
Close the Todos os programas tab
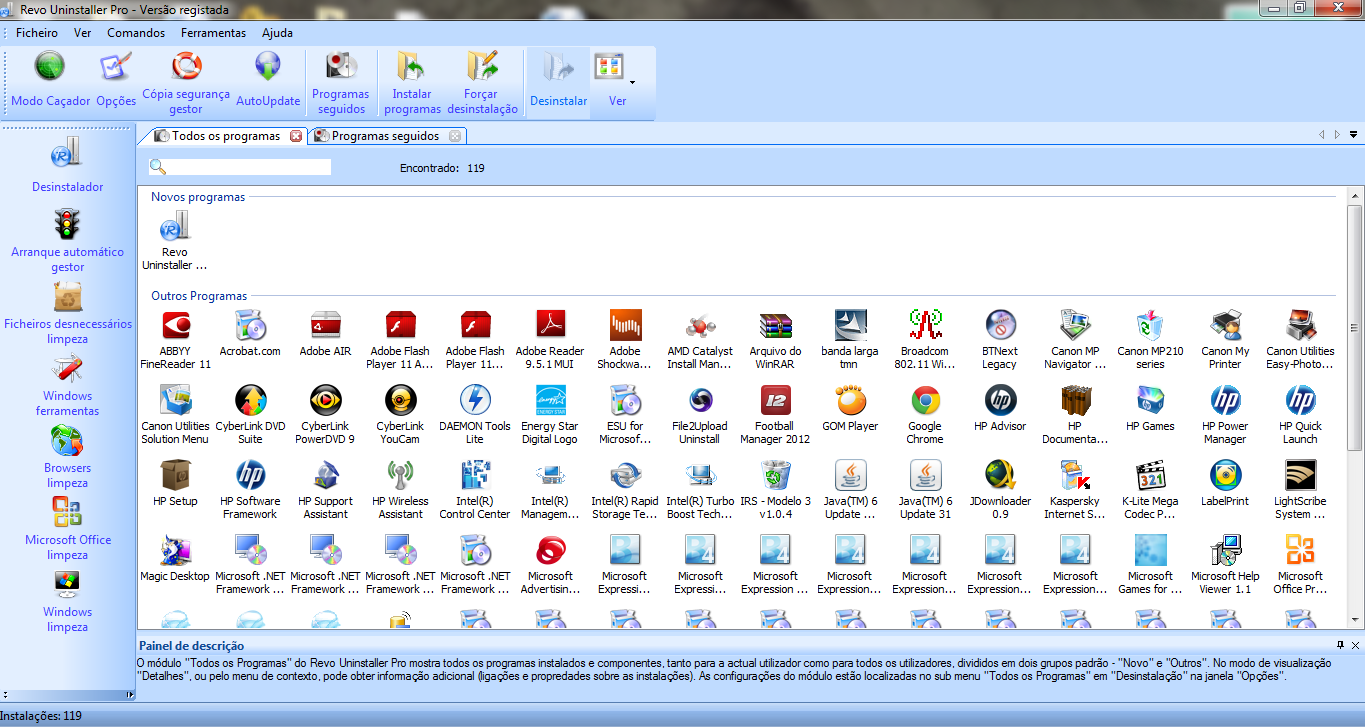(x=296, y=136)
